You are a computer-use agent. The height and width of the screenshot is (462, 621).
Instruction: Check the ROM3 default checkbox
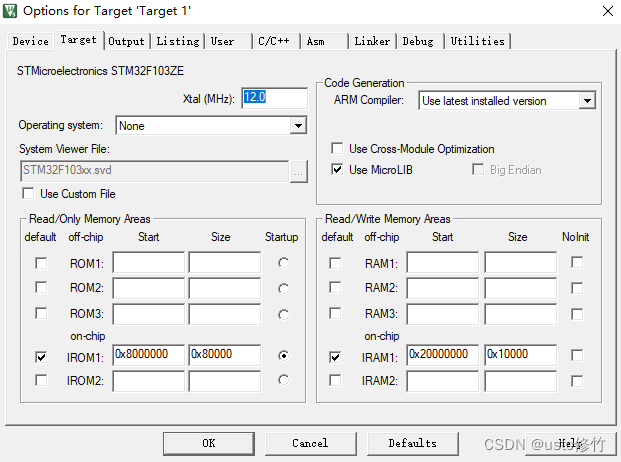pyautogui.click(x=41, y=314)
